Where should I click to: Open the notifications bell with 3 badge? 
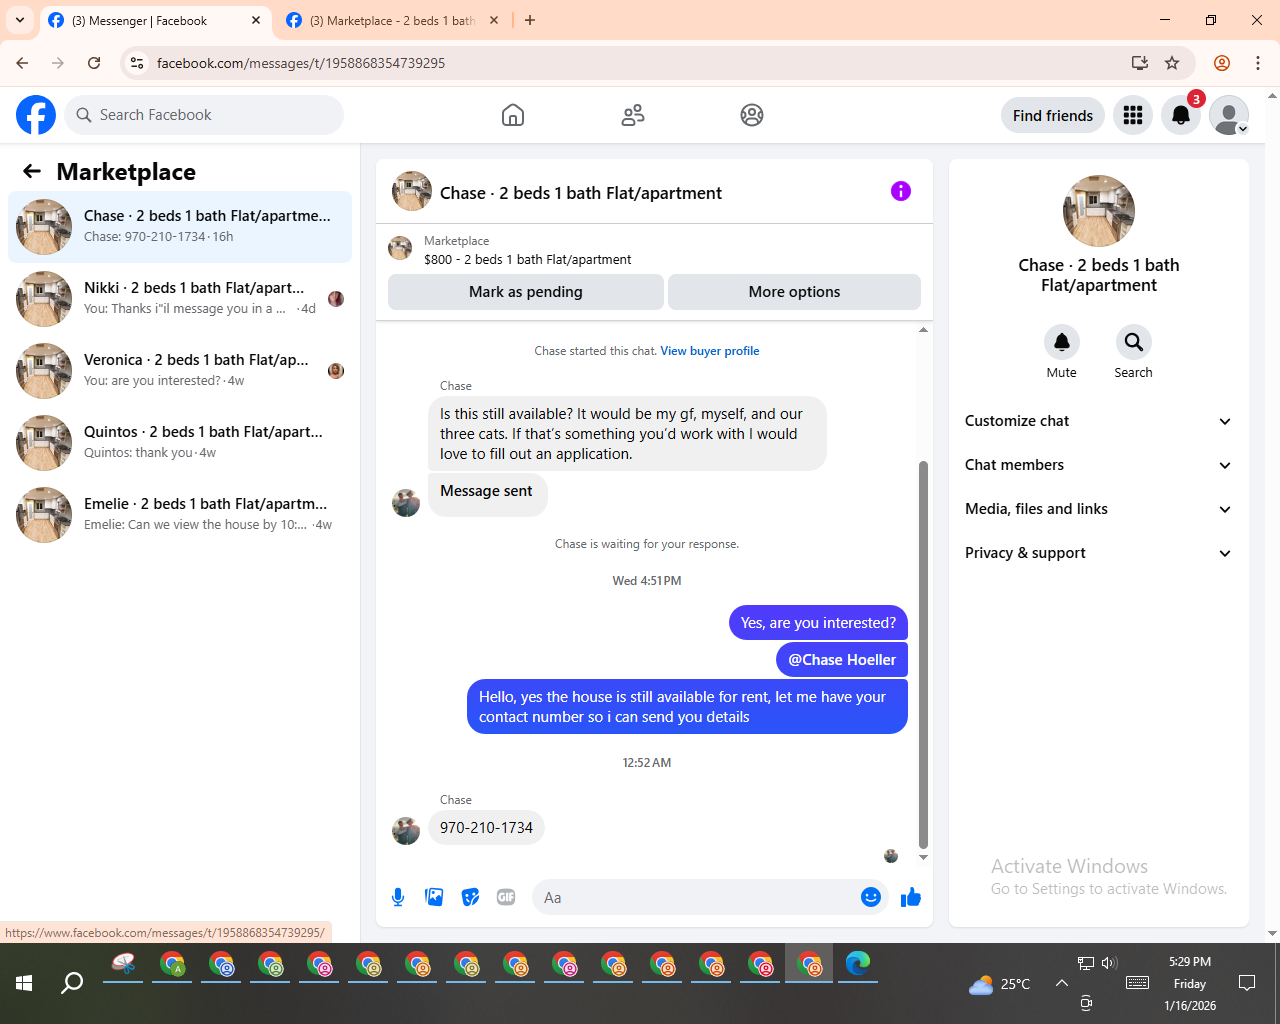[x=1181, y=115]
